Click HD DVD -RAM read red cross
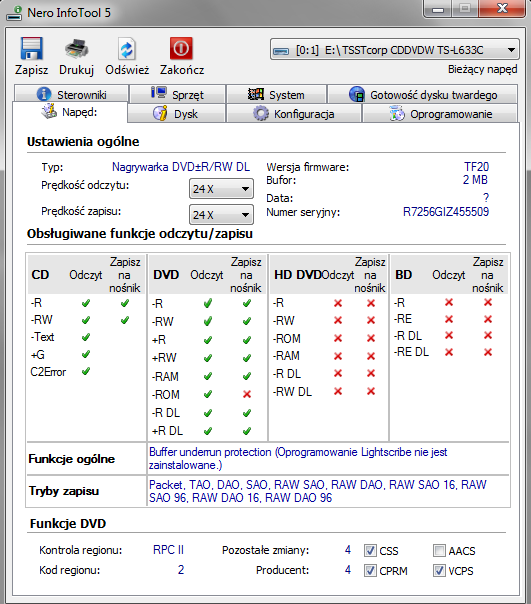Viewport: 531px width, 604px height. coord(338,356)
